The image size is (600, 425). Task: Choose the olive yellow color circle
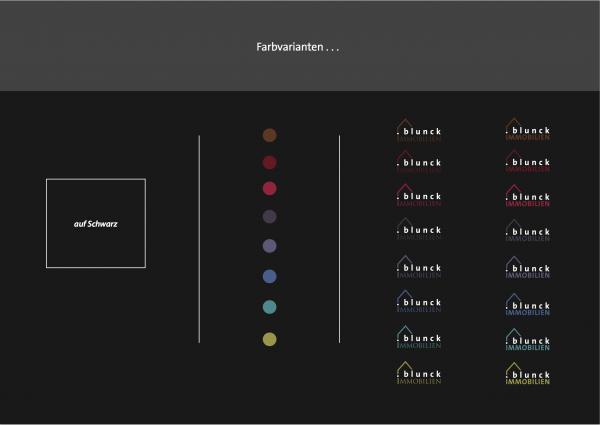[x=269, y=339]
